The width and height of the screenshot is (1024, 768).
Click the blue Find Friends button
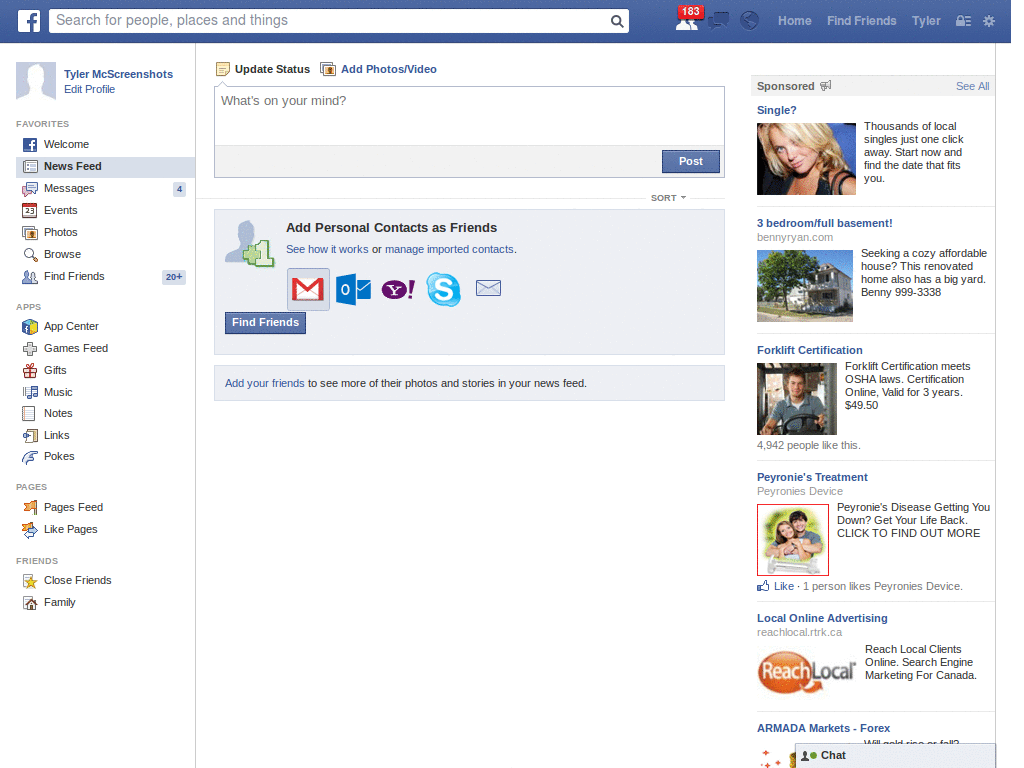pos(265,323)
